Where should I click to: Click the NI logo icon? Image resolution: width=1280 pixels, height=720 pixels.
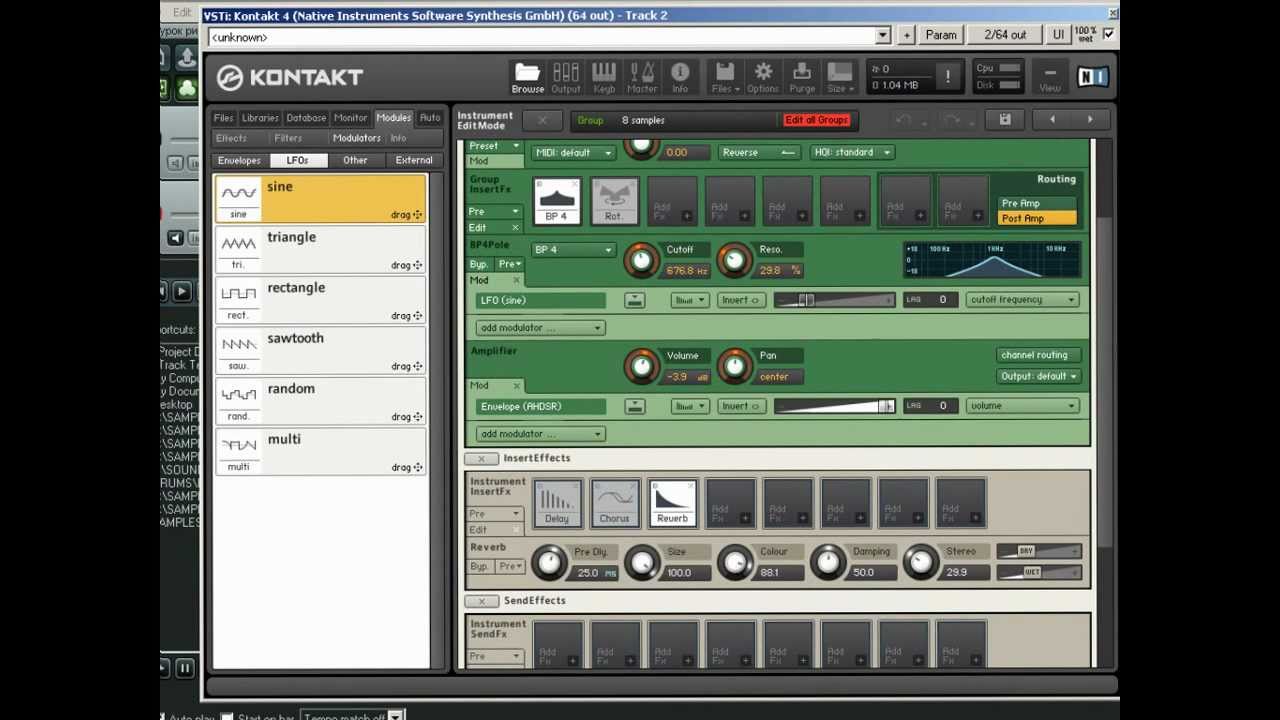(1091, 76)
